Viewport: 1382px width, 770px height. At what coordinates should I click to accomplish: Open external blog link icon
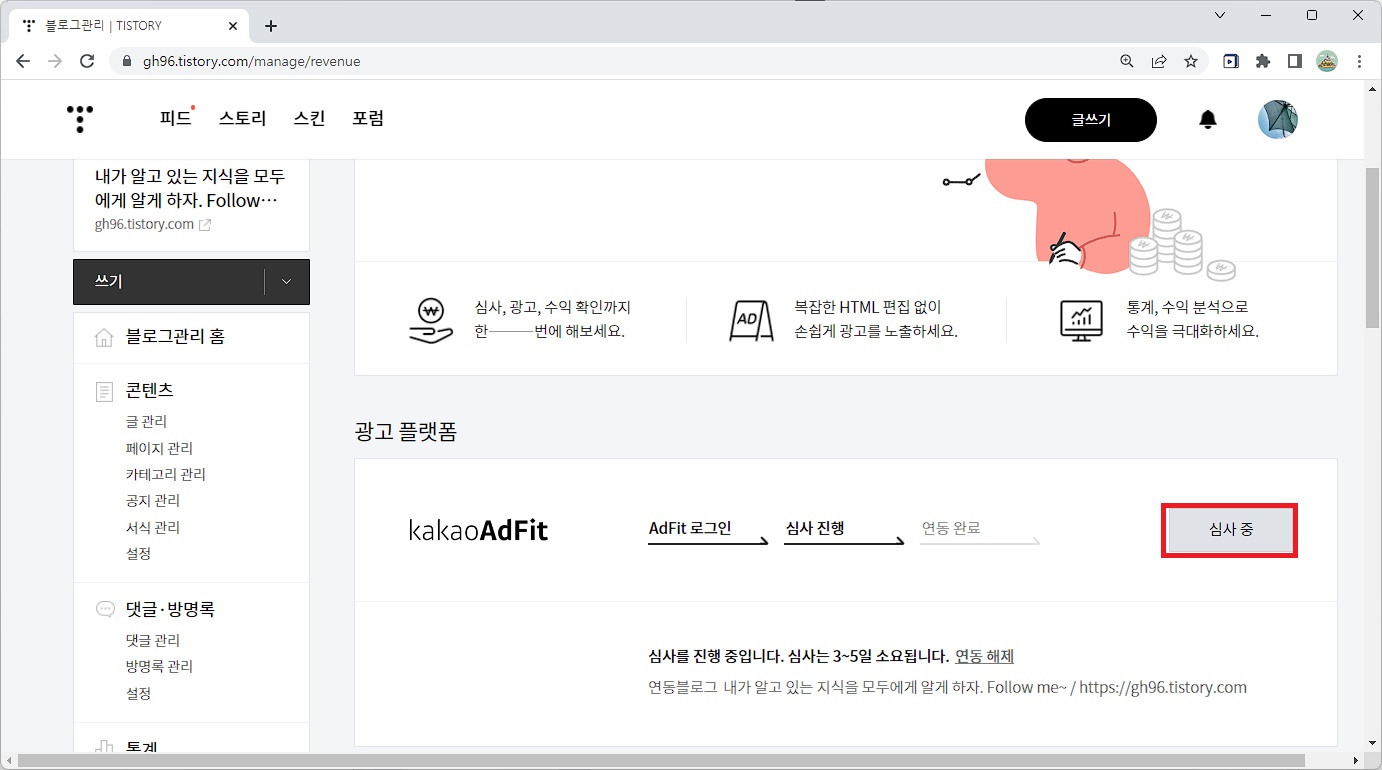(205, 225)
